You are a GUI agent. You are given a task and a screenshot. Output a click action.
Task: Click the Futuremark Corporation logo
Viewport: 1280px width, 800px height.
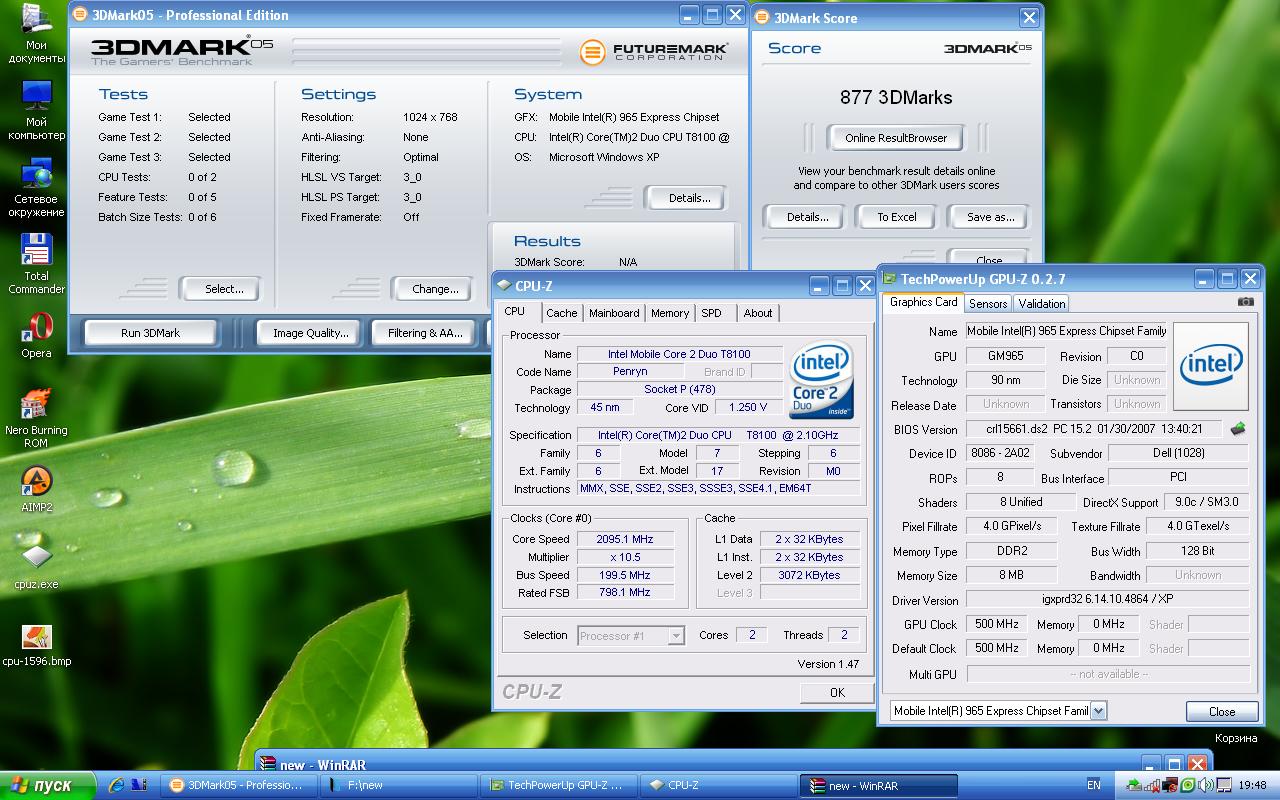(655, 50)
